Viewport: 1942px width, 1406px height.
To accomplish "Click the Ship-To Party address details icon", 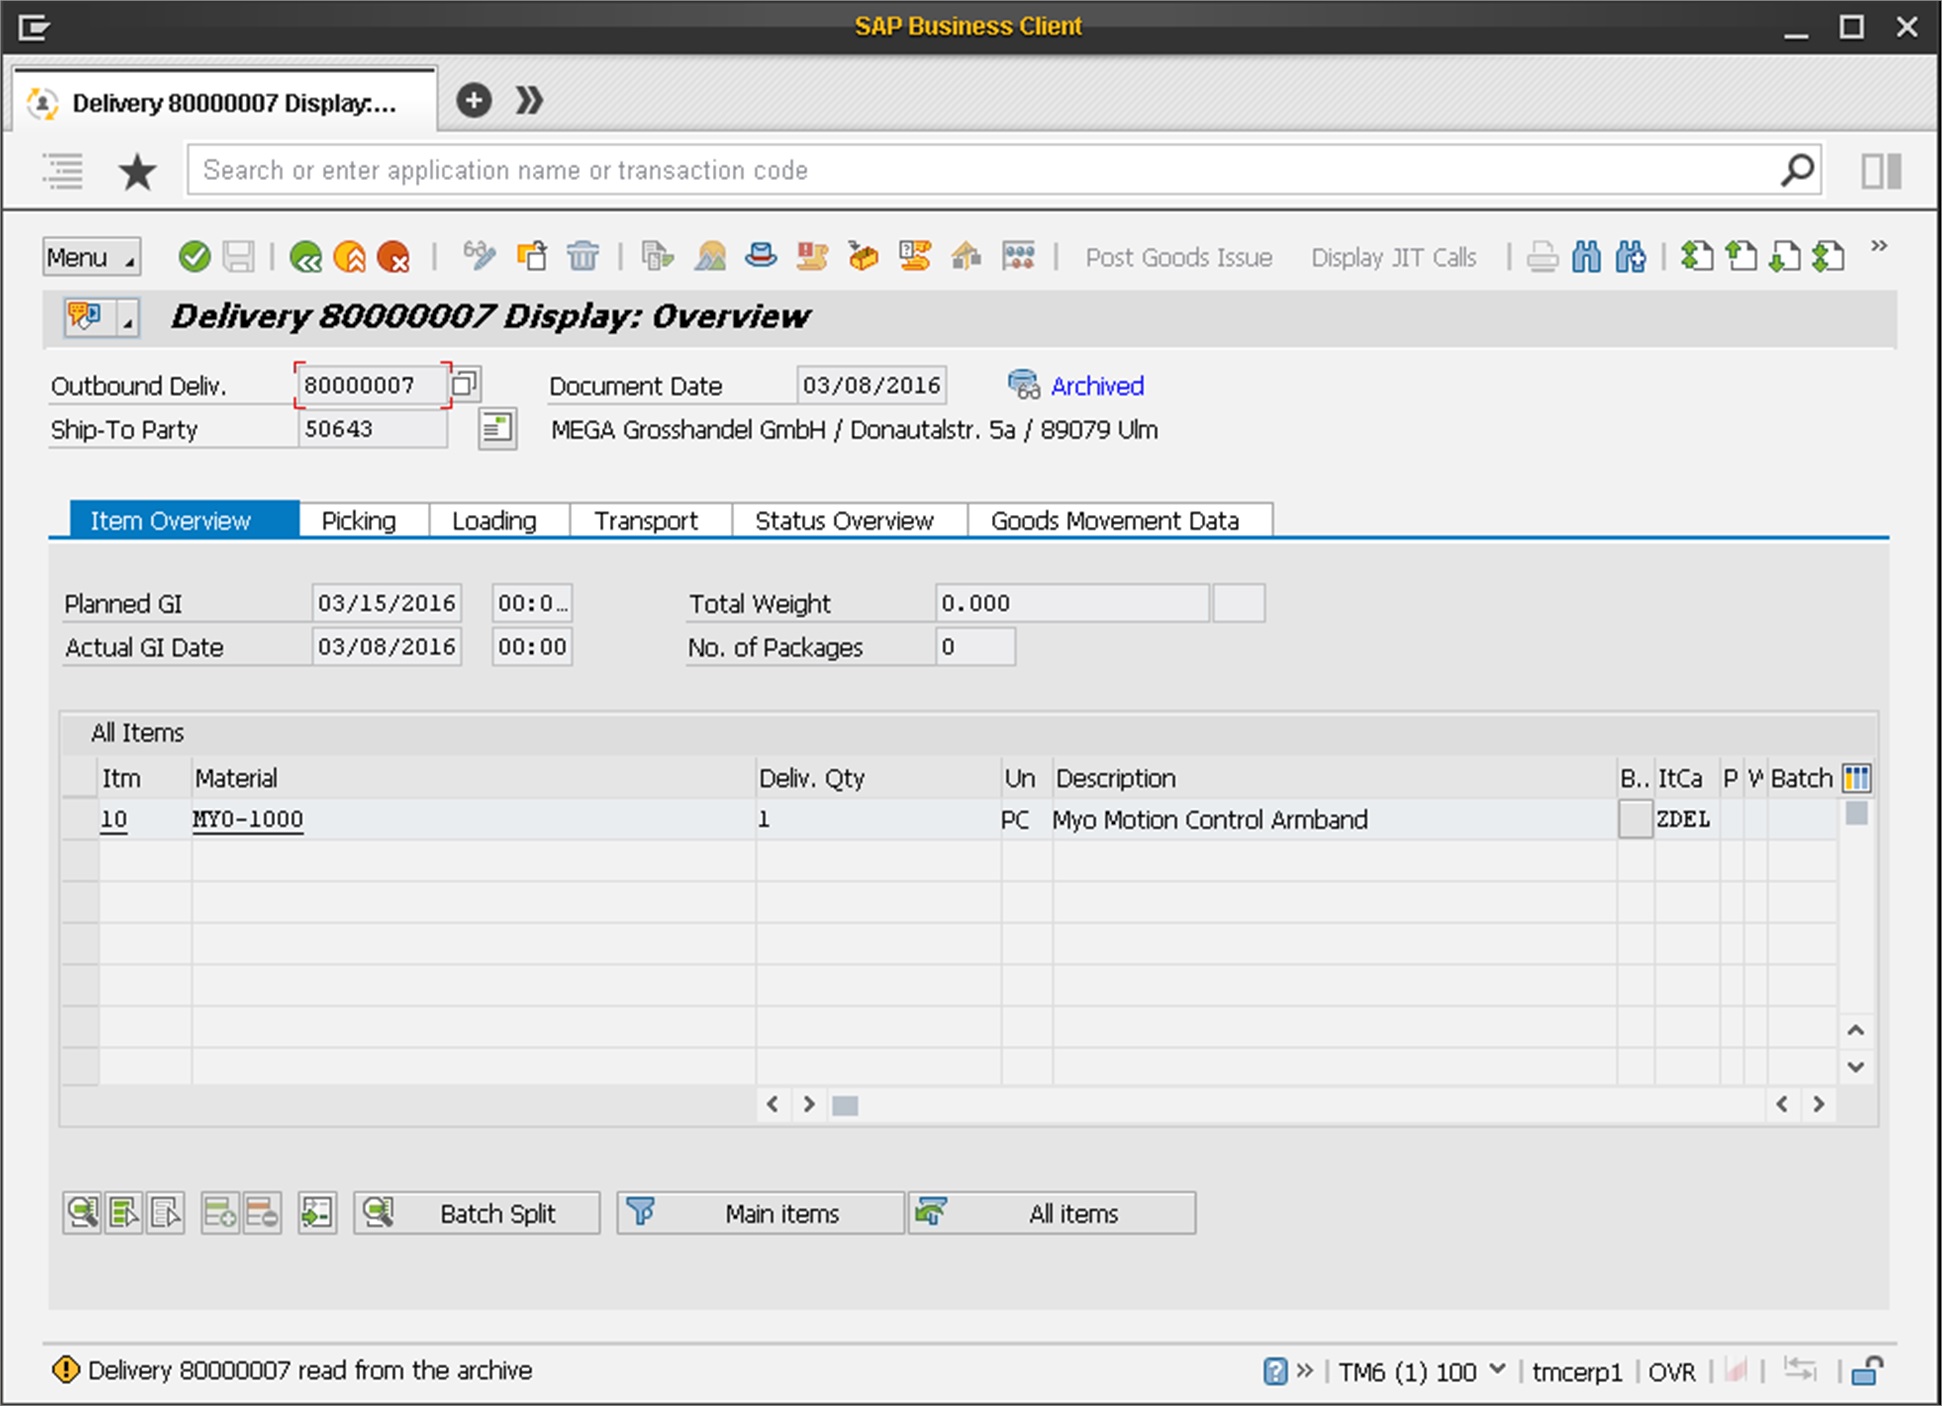I will click(x=497, y=429).
